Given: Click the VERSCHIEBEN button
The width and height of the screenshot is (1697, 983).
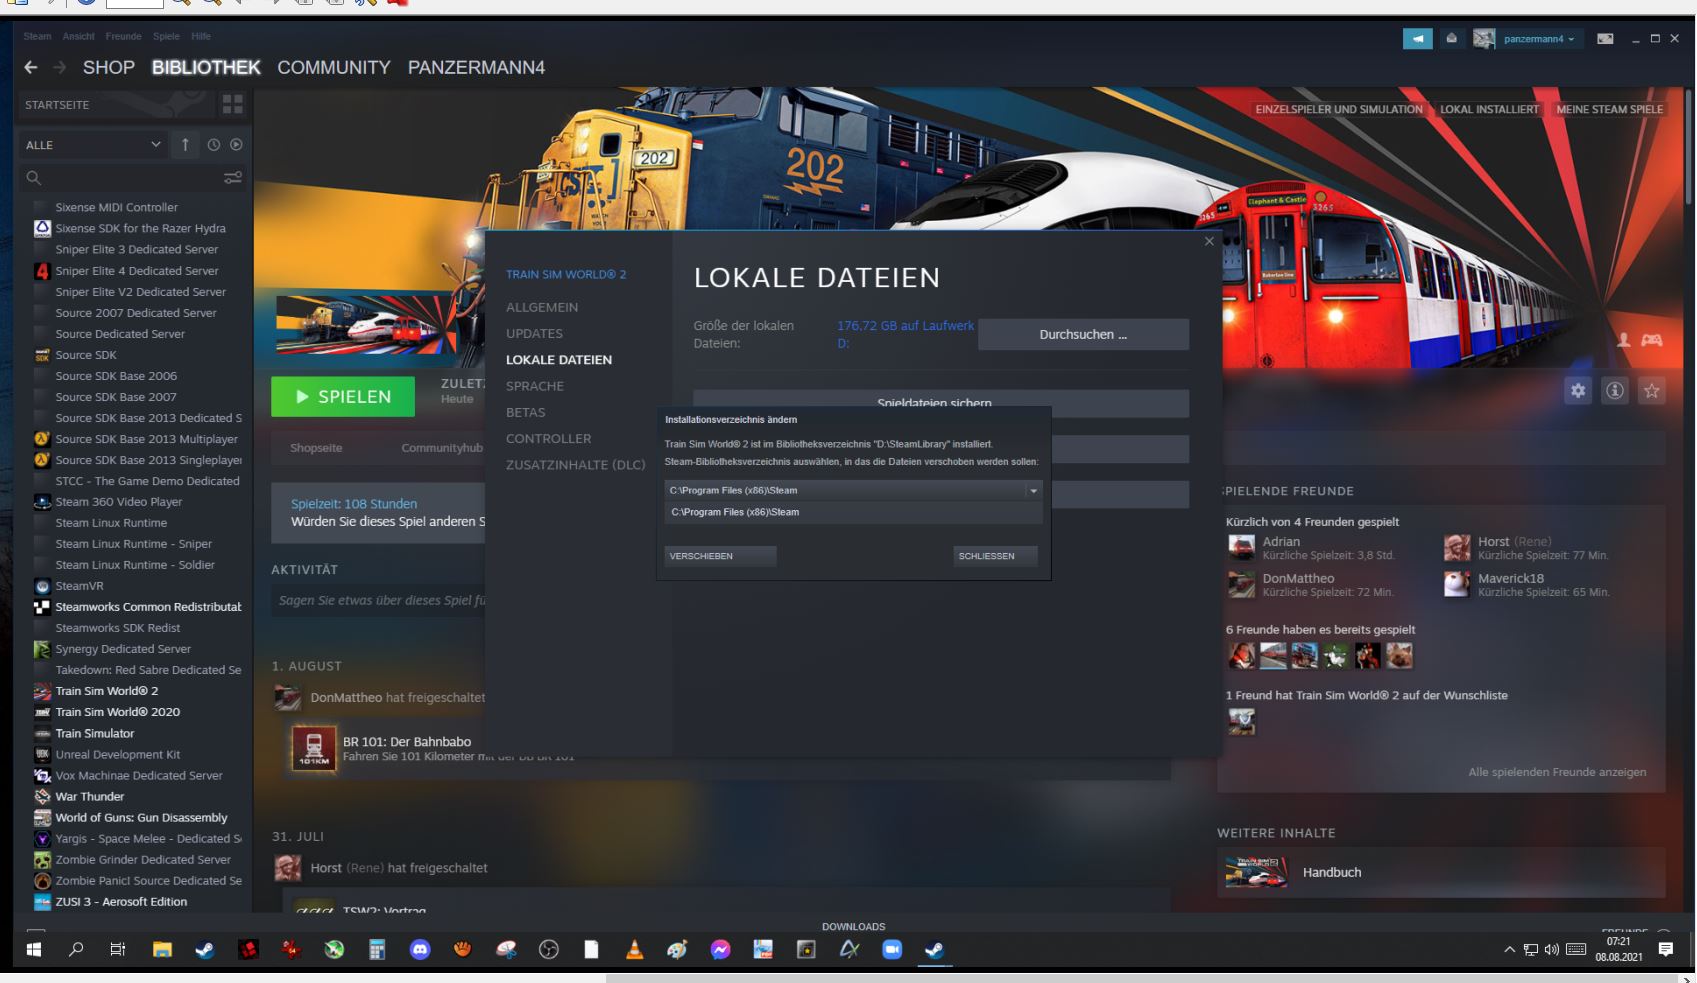Looking at the screenshot, I should pos(720,556).
